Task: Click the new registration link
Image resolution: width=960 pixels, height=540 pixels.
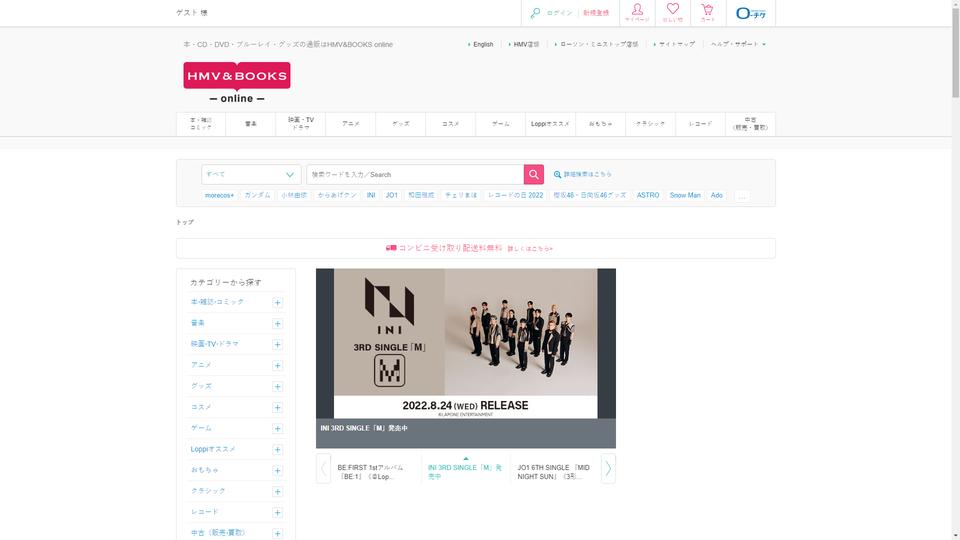Action: click(x=596, y=13)
